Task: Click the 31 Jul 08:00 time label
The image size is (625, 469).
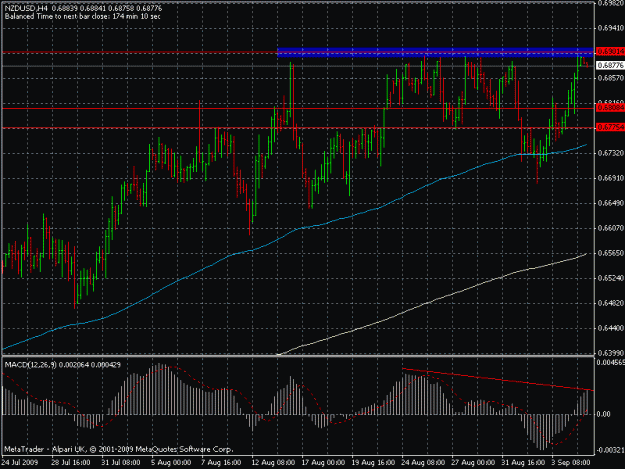Action: (121, 463)
